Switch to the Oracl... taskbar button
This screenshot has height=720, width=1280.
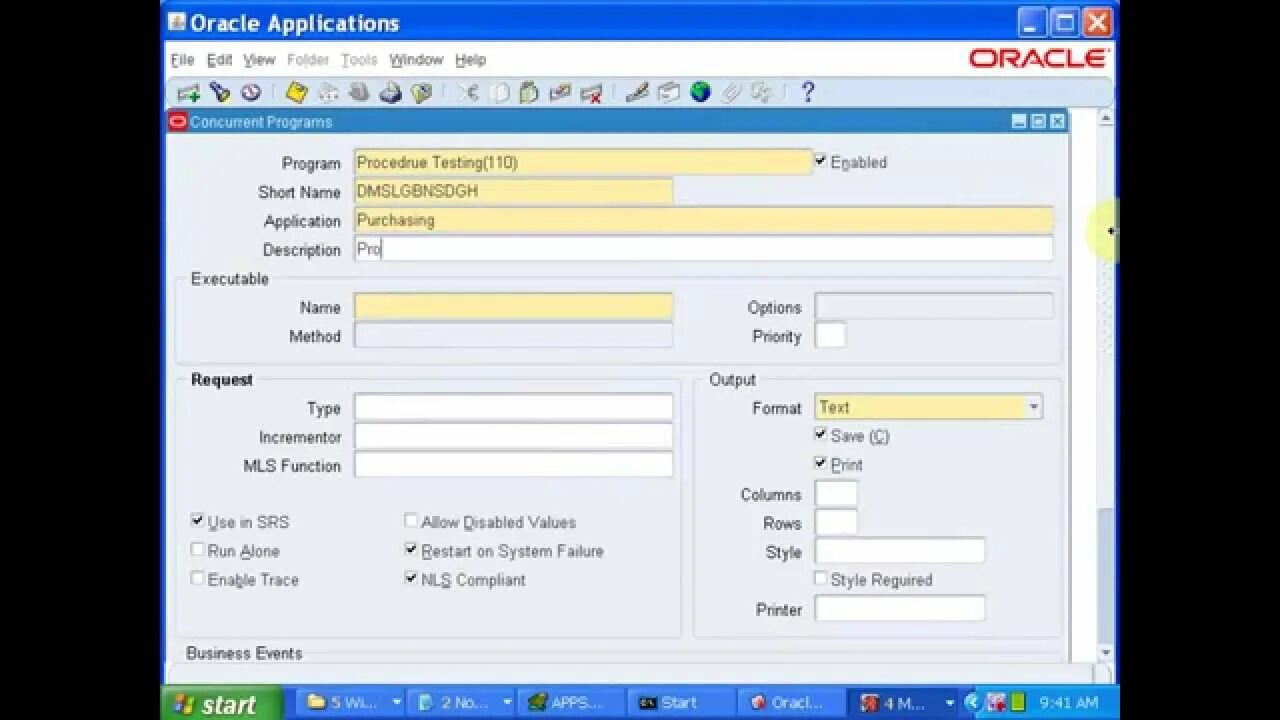point(793,703)
